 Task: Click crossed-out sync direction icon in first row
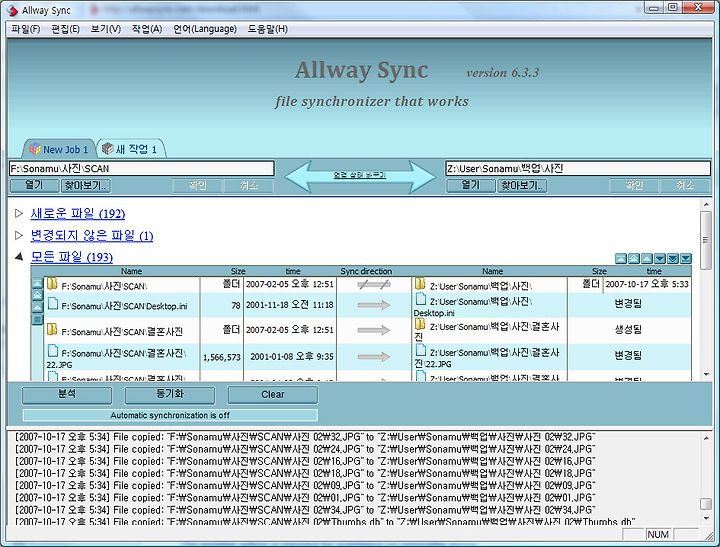374,285
